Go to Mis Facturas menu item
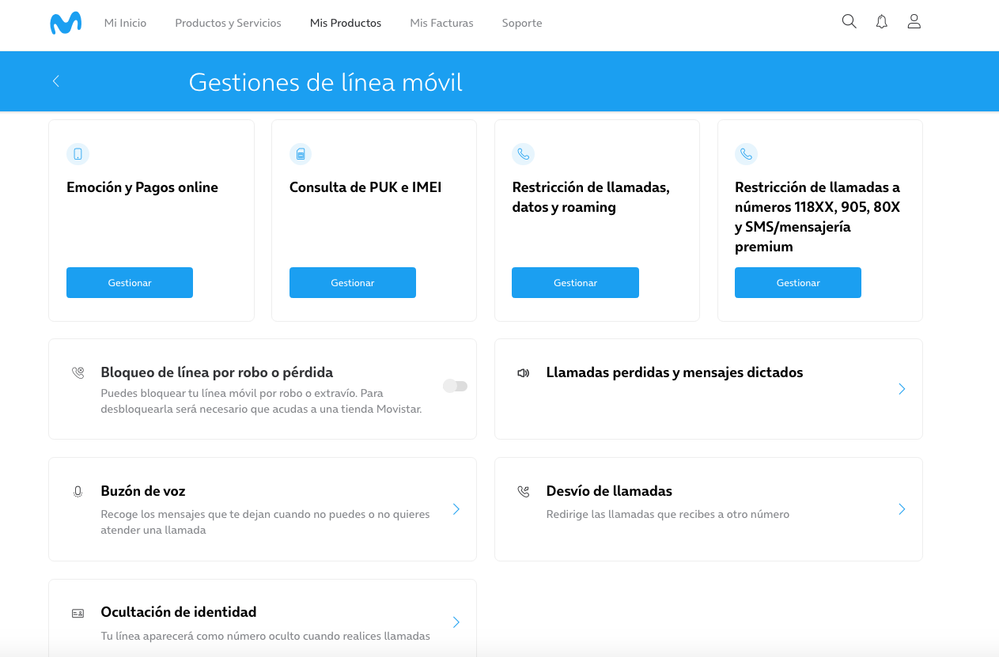Viewport: 999px width, 657px height. tap(441, 23)
